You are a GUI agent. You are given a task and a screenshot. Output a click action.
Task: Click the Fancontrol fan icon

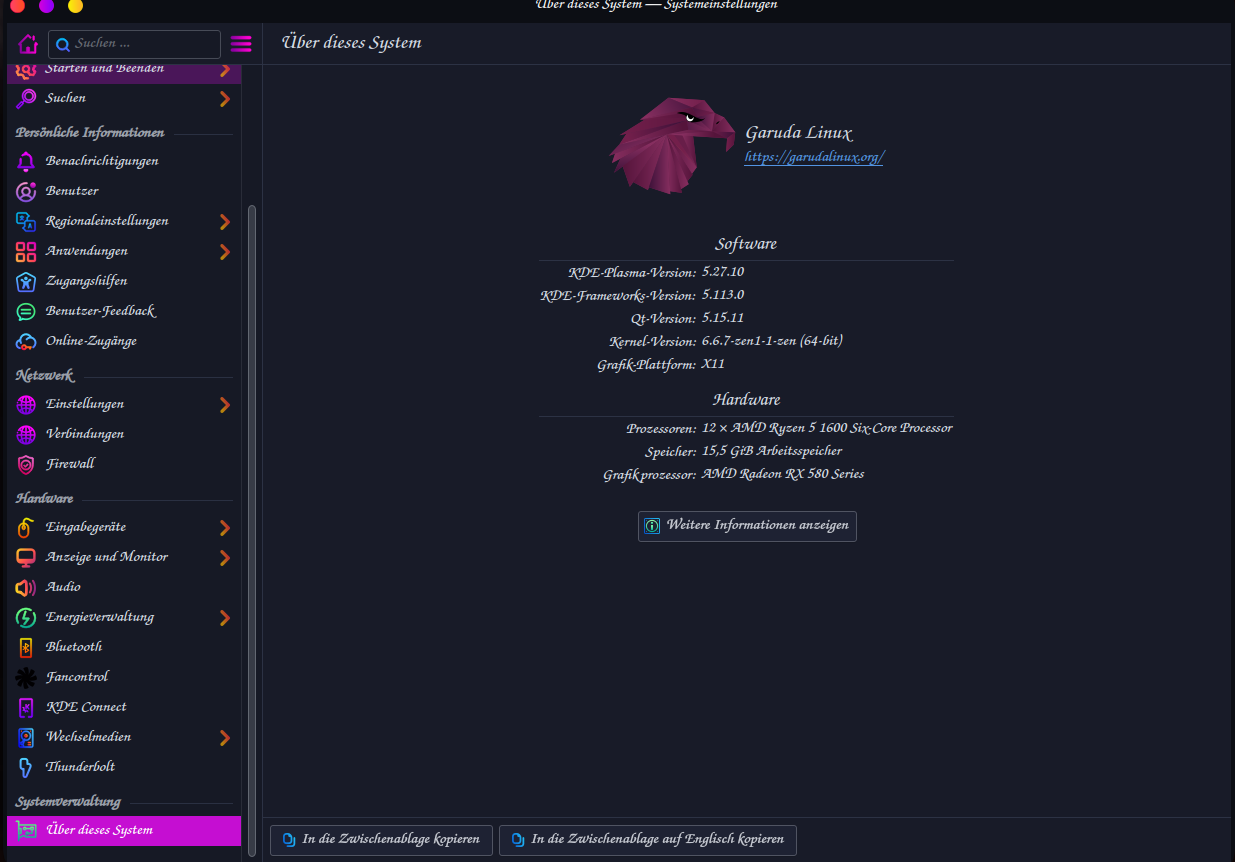(x=26, y=677)
